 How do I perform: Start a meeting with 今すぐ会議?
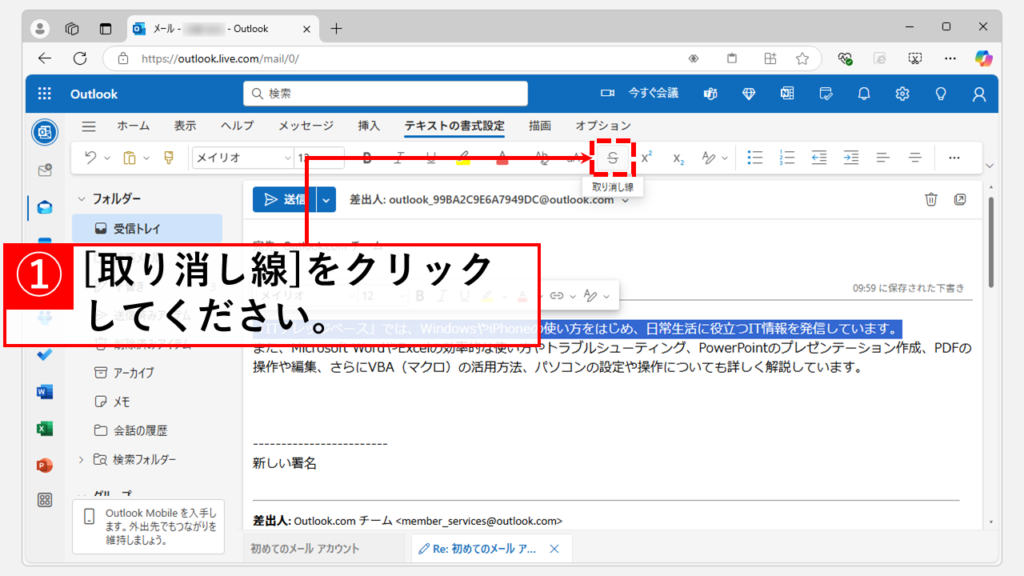pyautogui.click(x=640, y=93)
